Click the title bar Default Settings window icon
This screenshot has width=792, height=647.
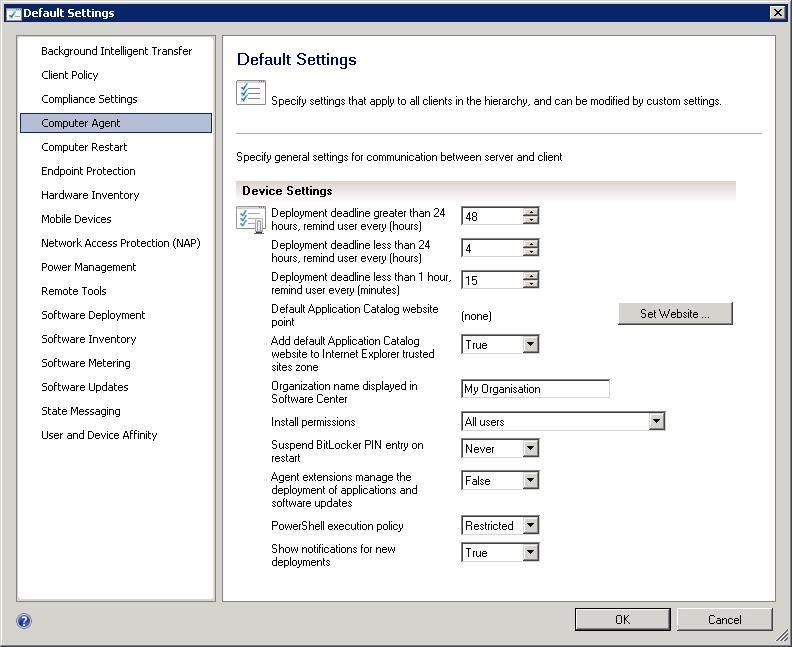pyautogui.click(x=12, y=13)
